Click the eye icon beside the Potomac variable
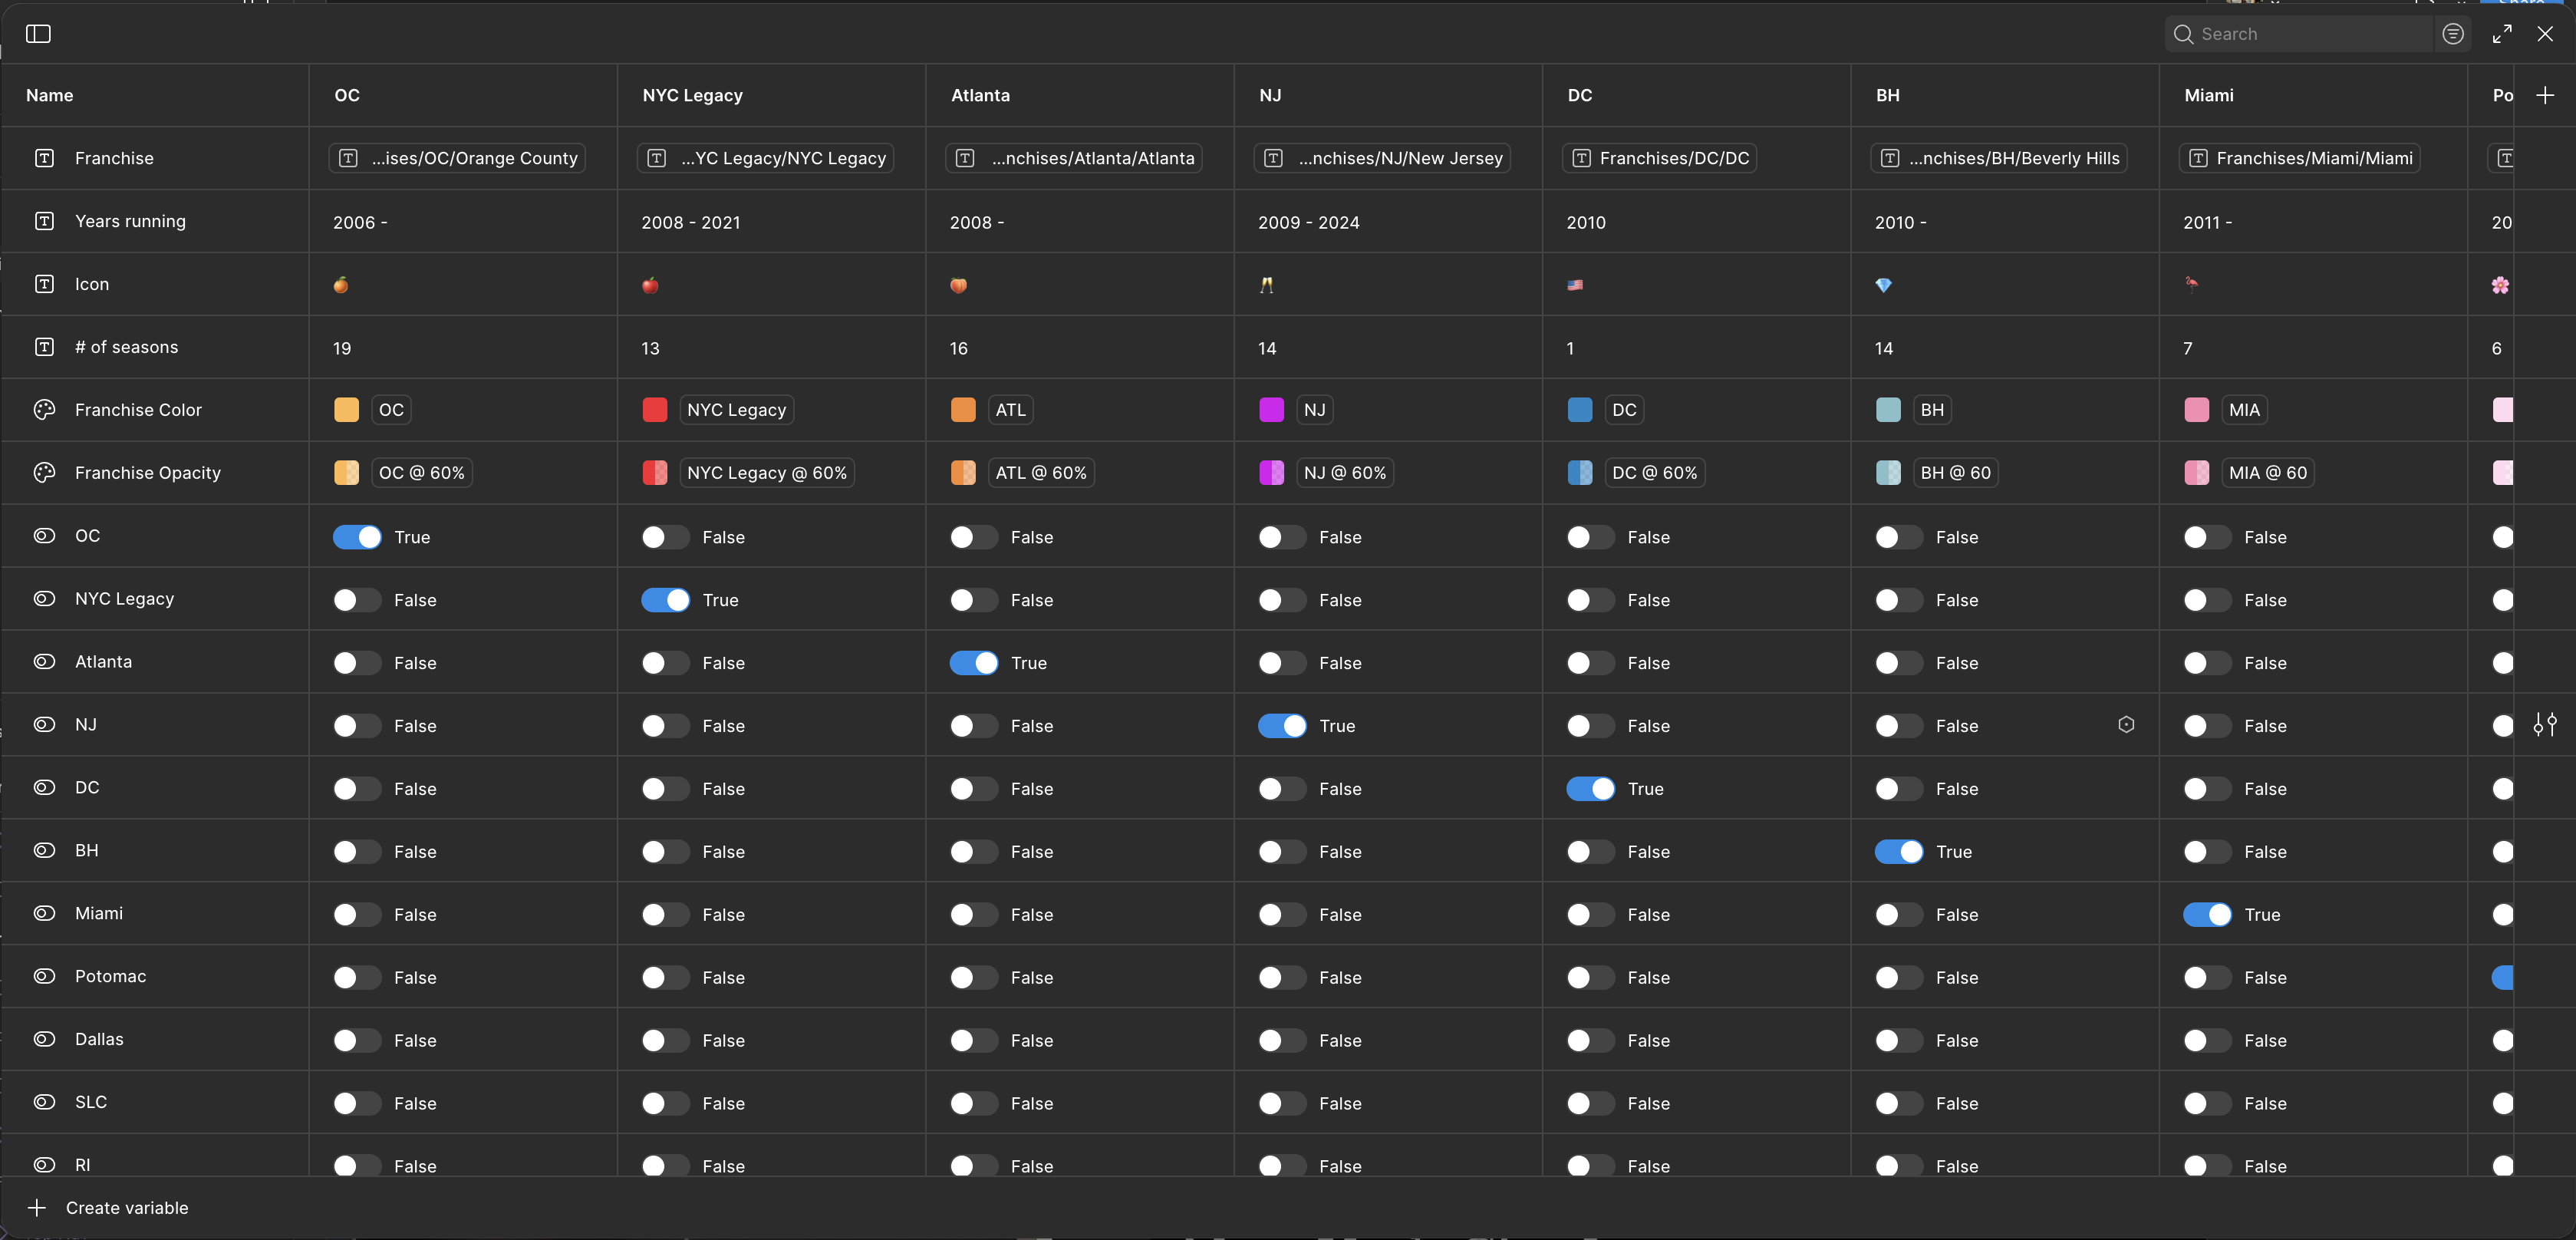 (44, 976)
